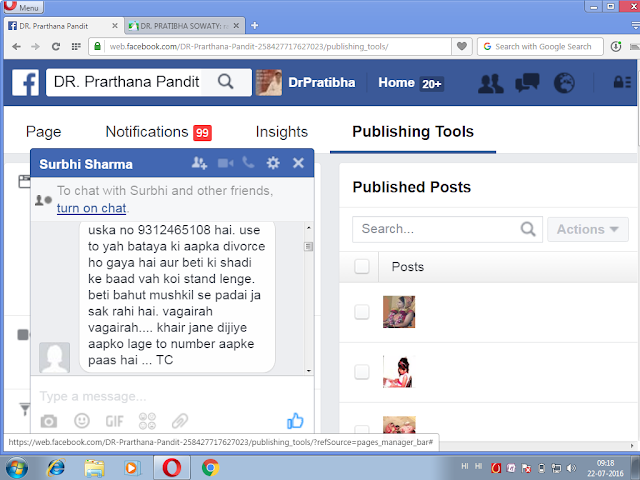Click the Published Posts search magnifier
640x480 pixels.
[528, 229]
